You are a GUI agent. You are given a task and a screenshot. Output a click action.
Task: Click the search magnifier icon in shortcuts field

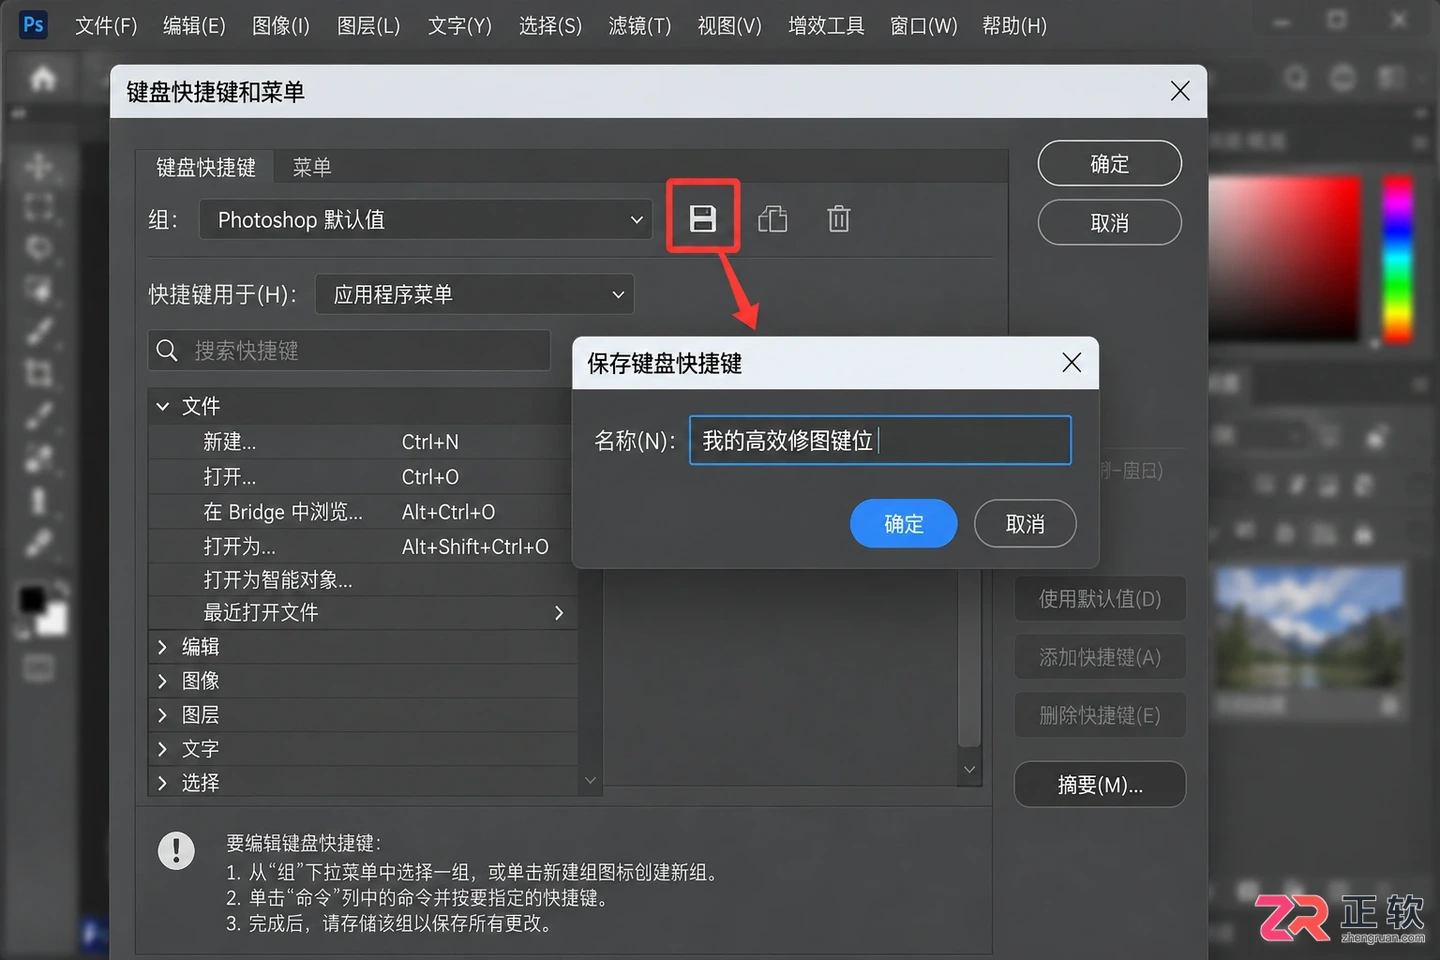(x=167, y=350)
